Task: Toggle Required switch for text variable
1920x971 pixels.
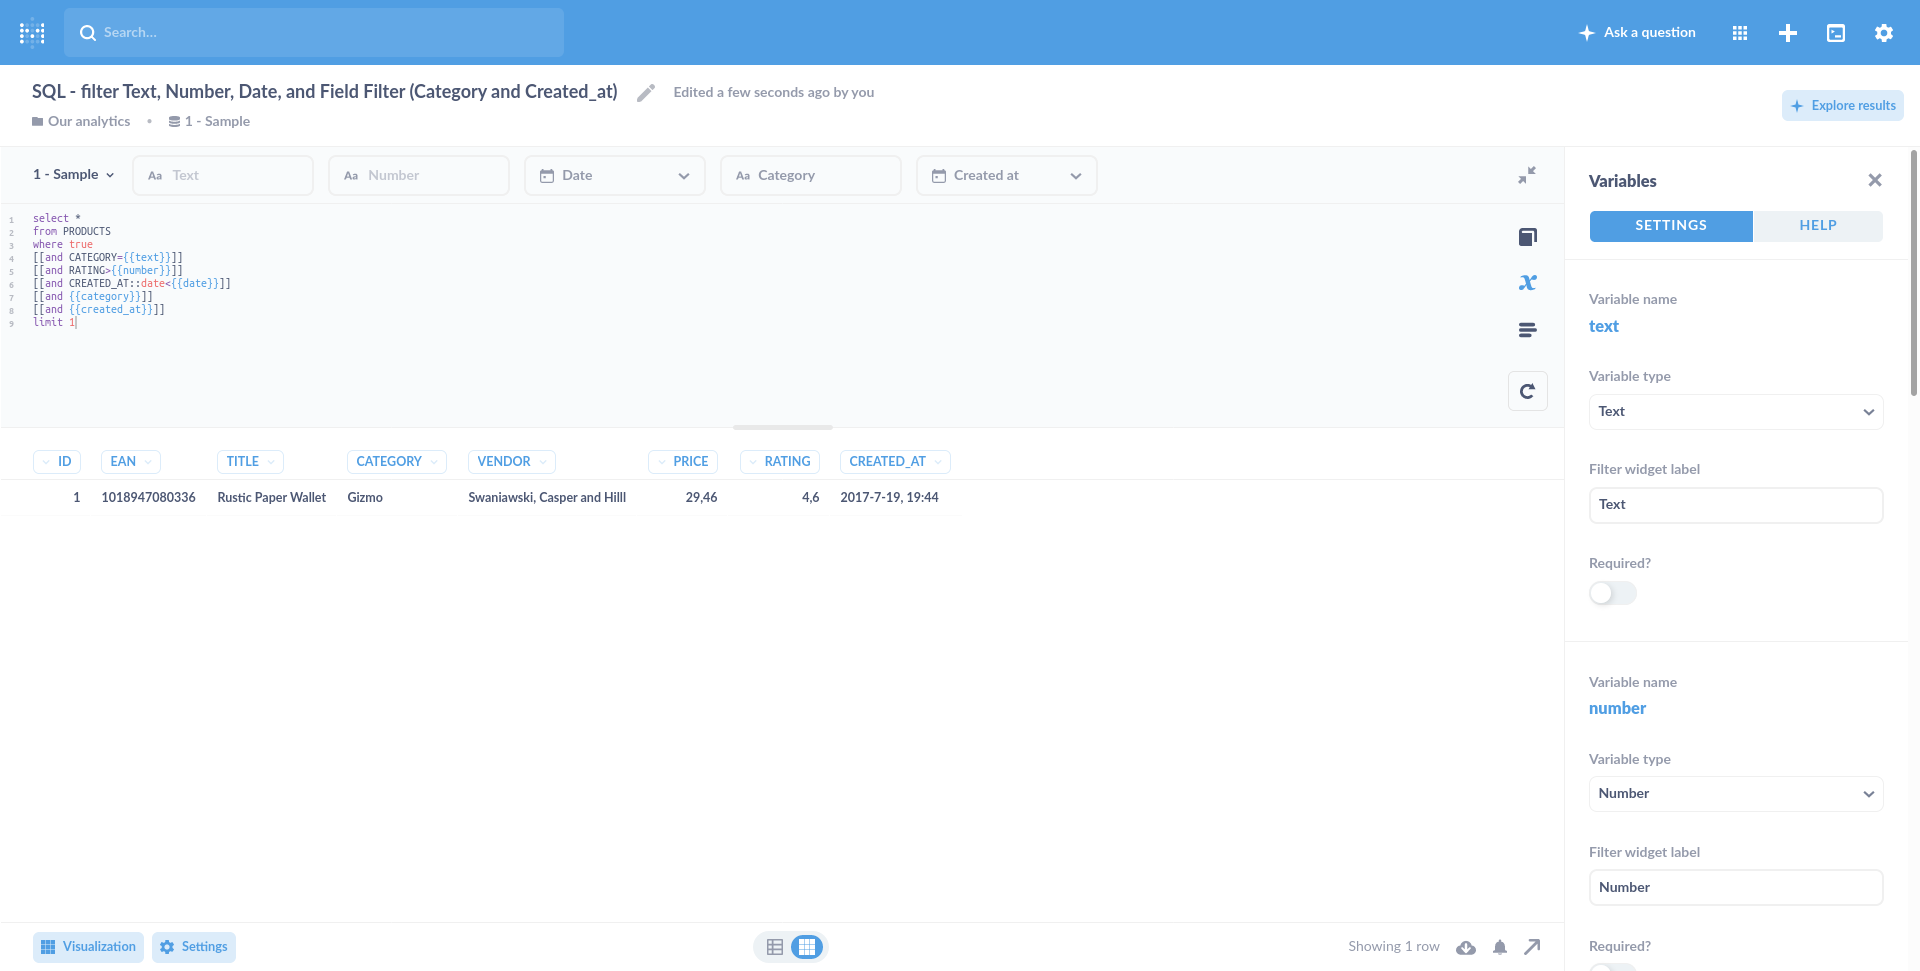Action: click(x=1612, y=593)
